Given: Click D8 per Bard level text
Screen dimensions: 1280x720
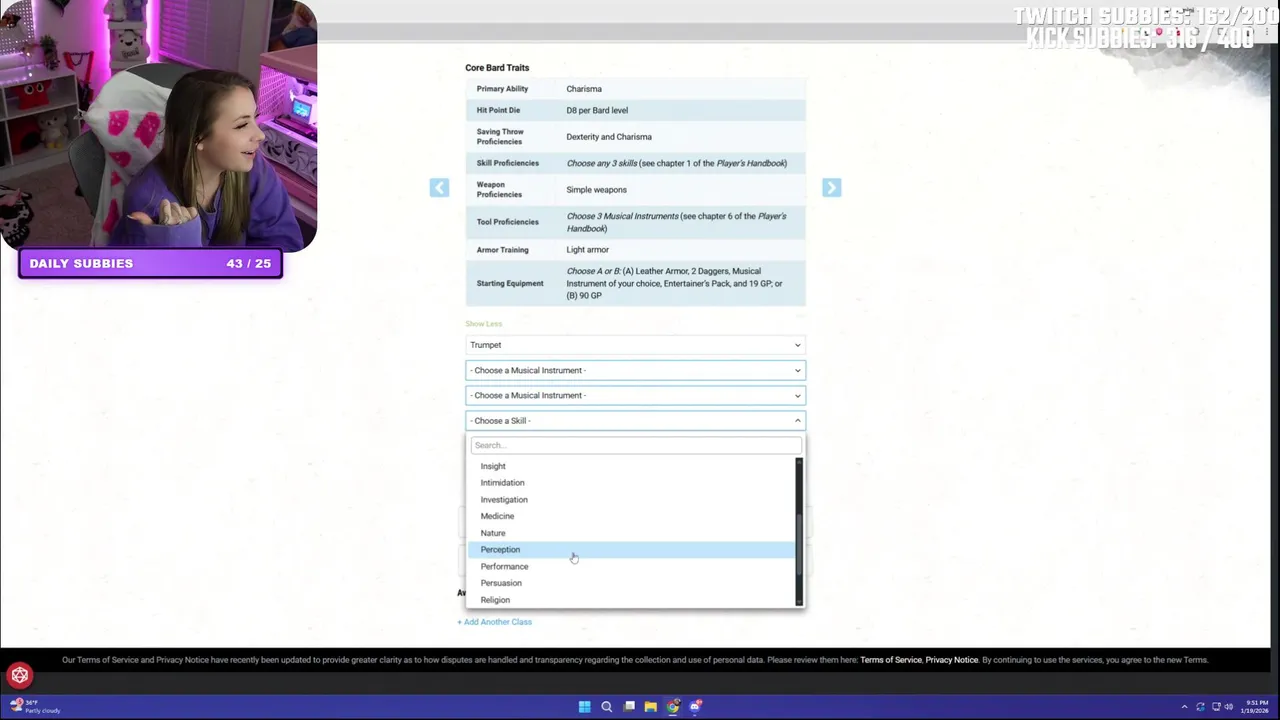Looking at the screenshot, I should [597, 111].
